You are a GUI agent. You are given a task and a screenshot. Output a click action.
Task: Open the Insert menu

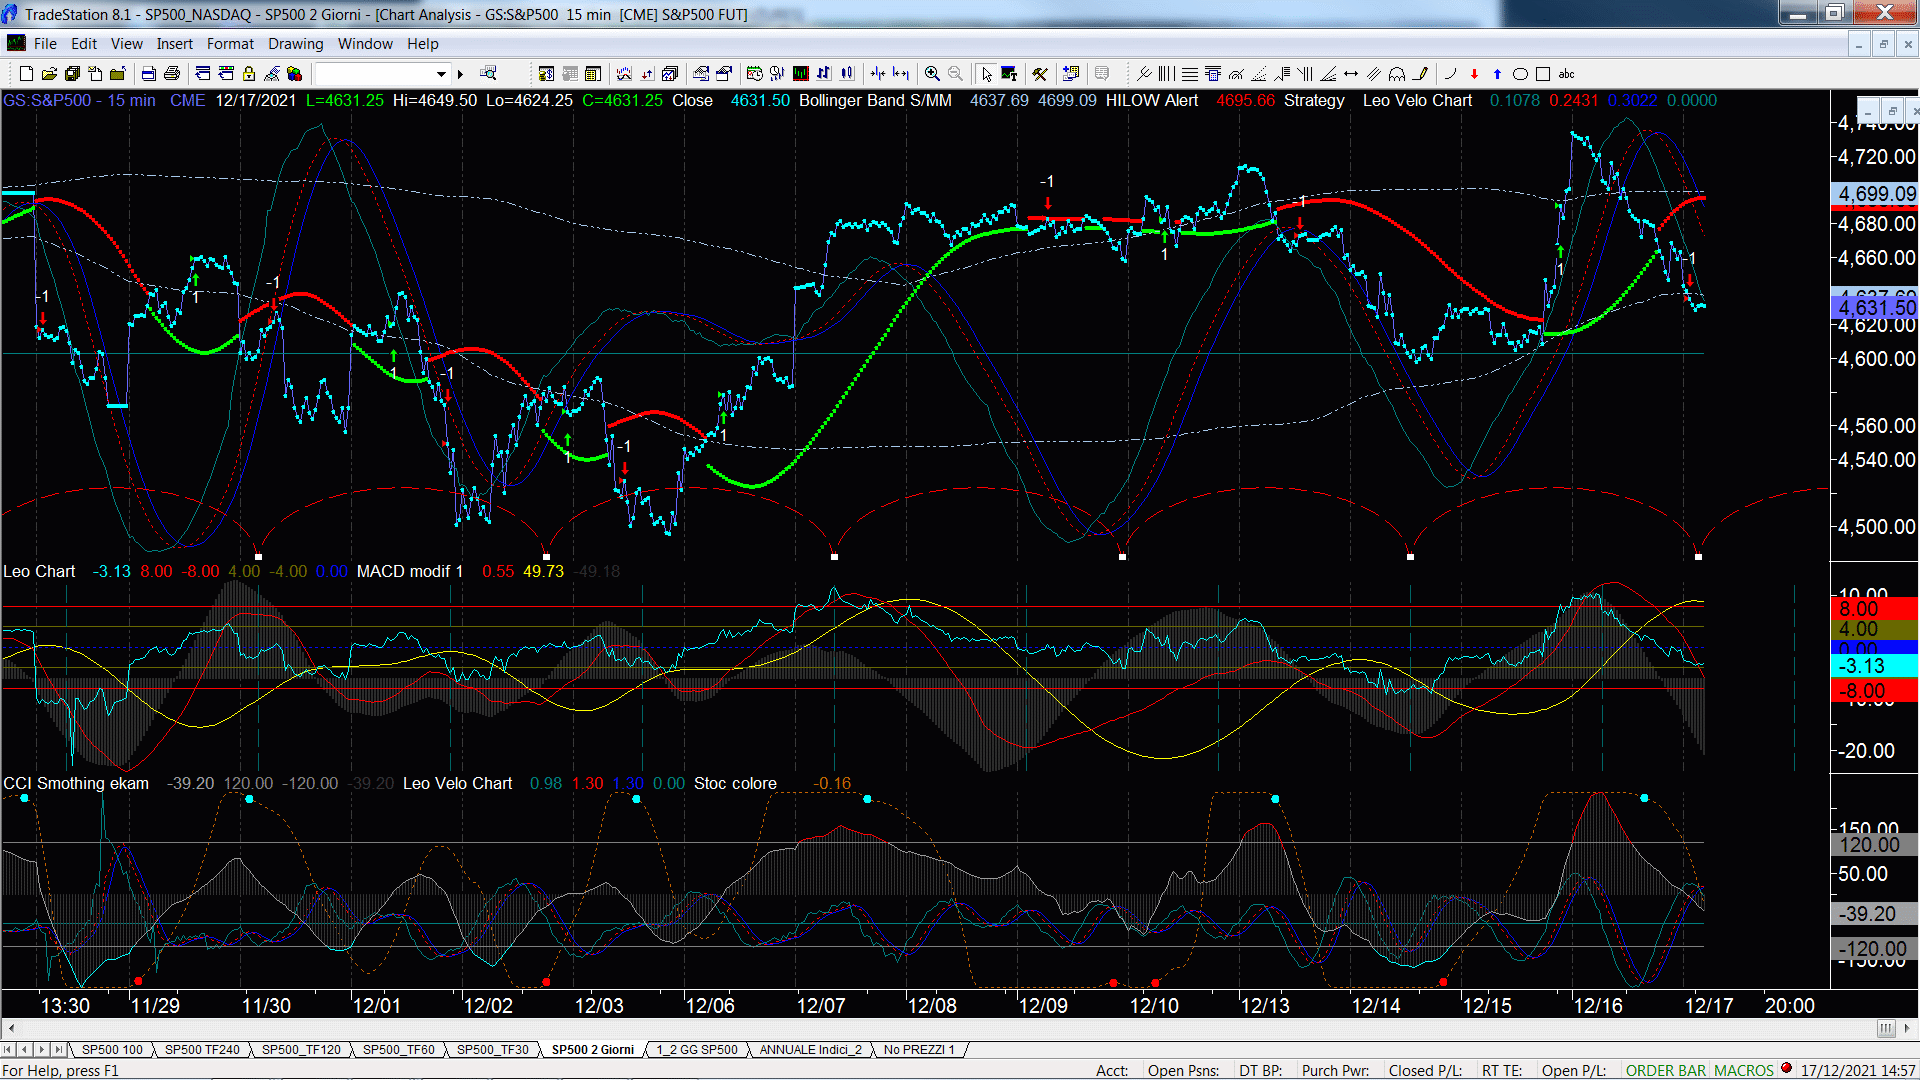tap(175, 44)
